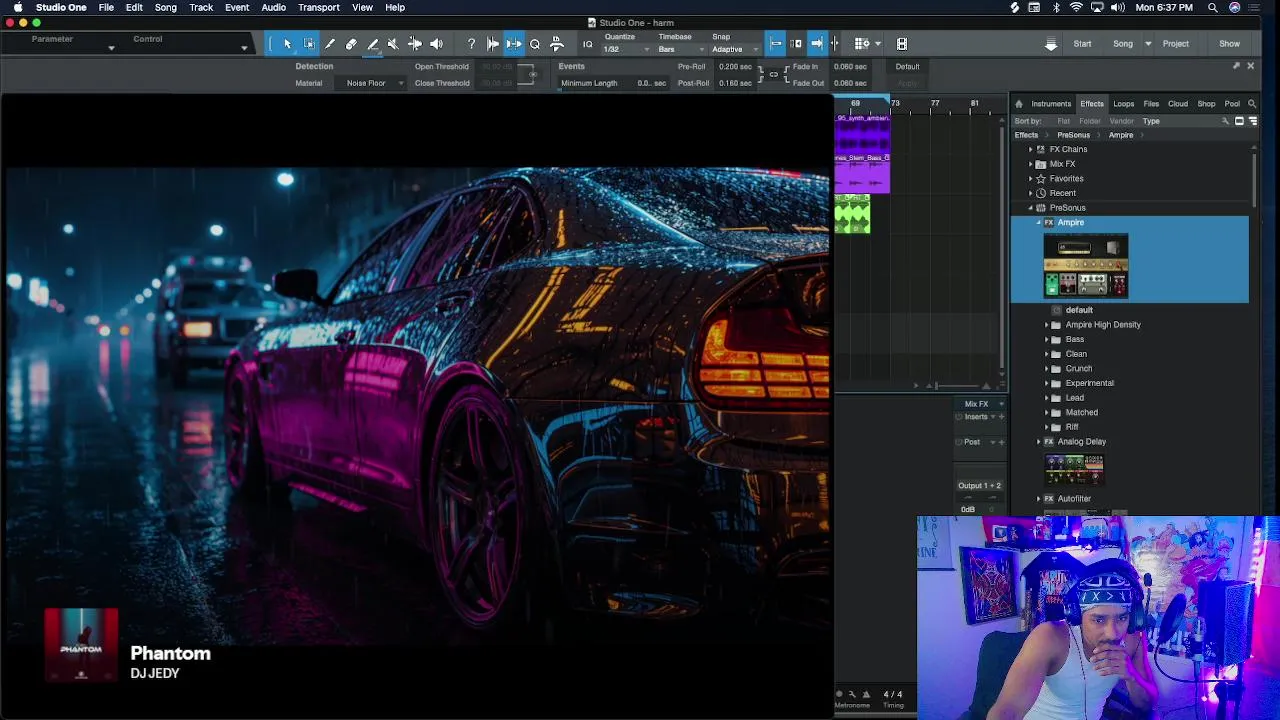Image resolution: width=1280 pixels, height=720 pixels.
Task: Open the Quantize 1/32 value dropdown
Action: (626, 49)
